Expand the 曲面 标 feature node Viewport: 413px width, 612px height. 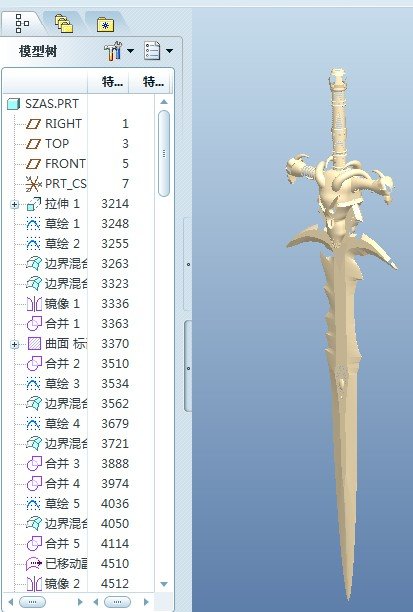coord(14,344)
